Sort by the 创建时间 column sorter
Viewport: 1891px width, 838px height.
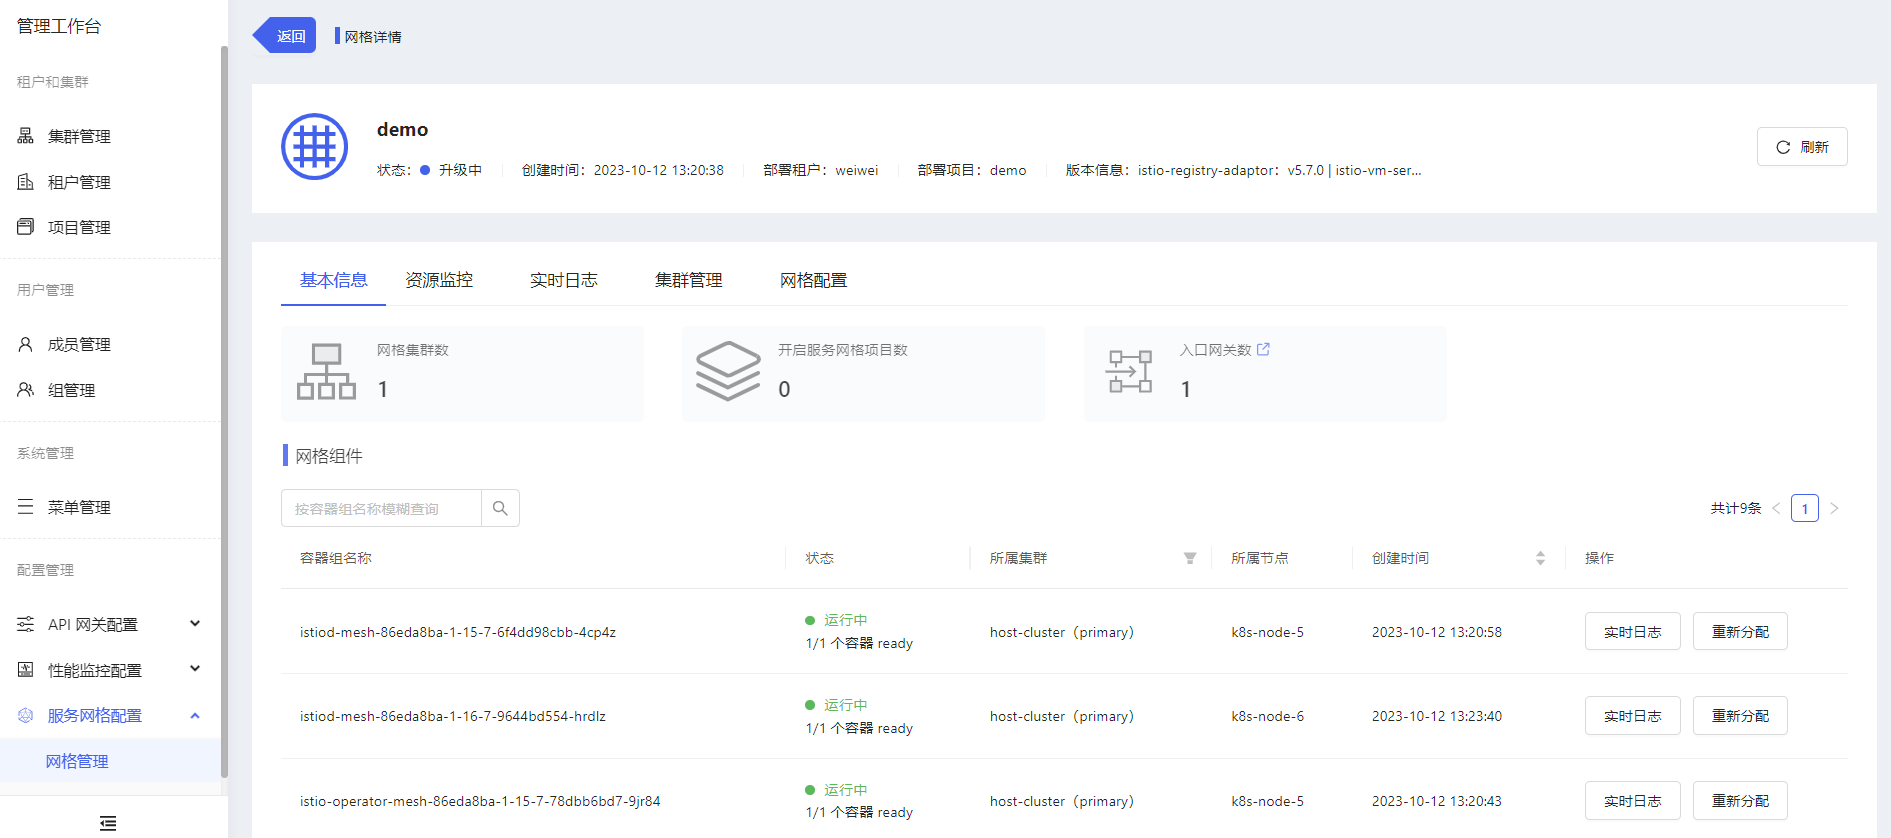click(1540, 558)
